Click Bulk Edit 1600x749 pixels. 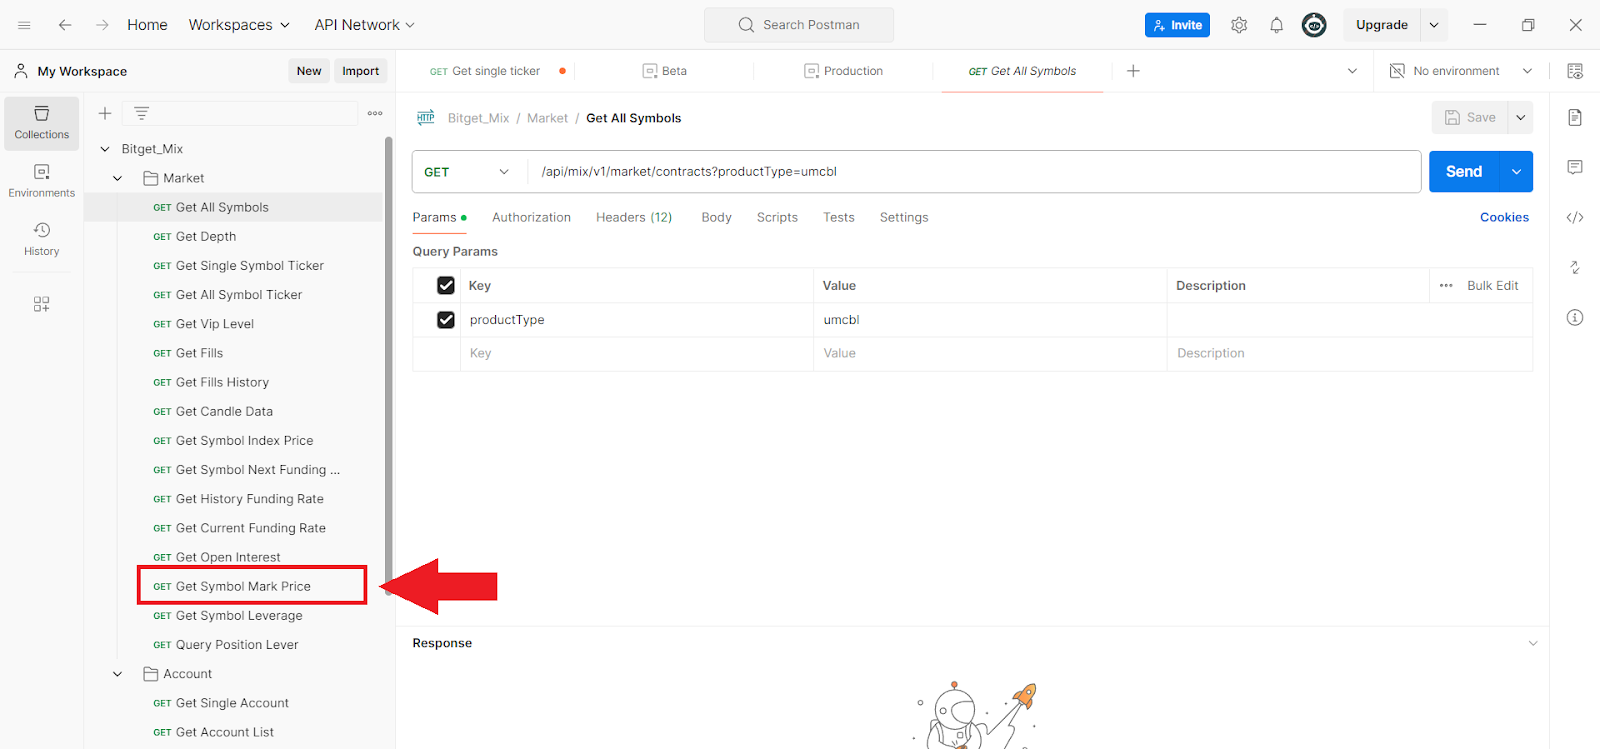click(1492, 286)
